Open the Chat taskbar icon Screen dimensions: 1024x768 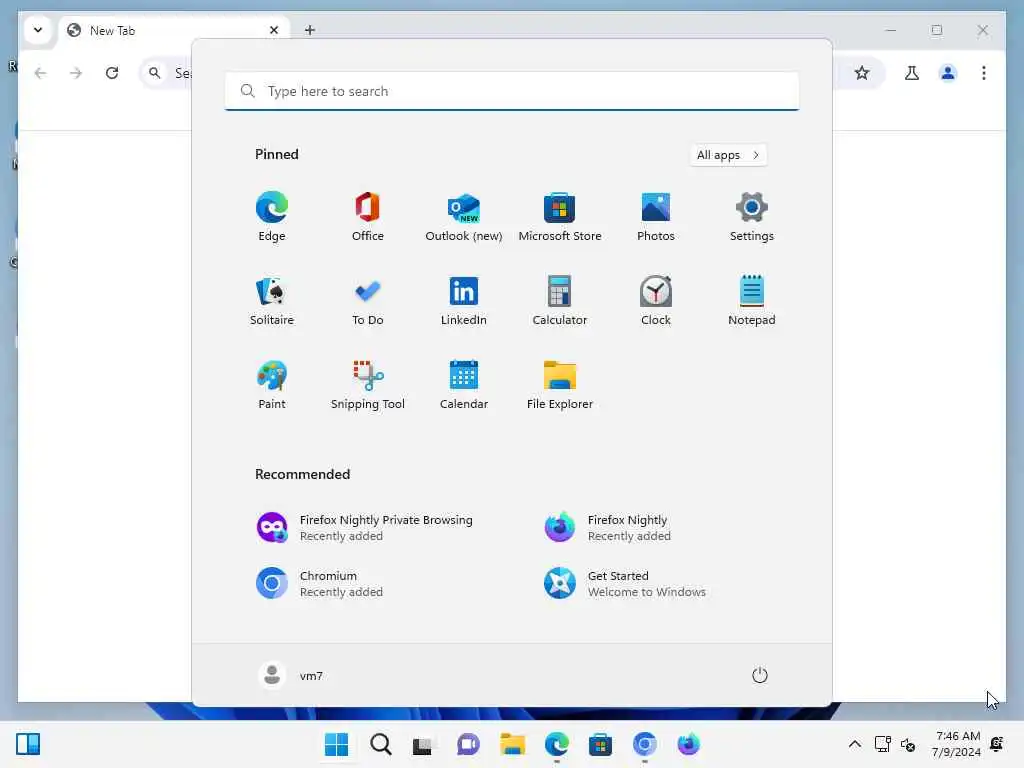coord(468,744)
